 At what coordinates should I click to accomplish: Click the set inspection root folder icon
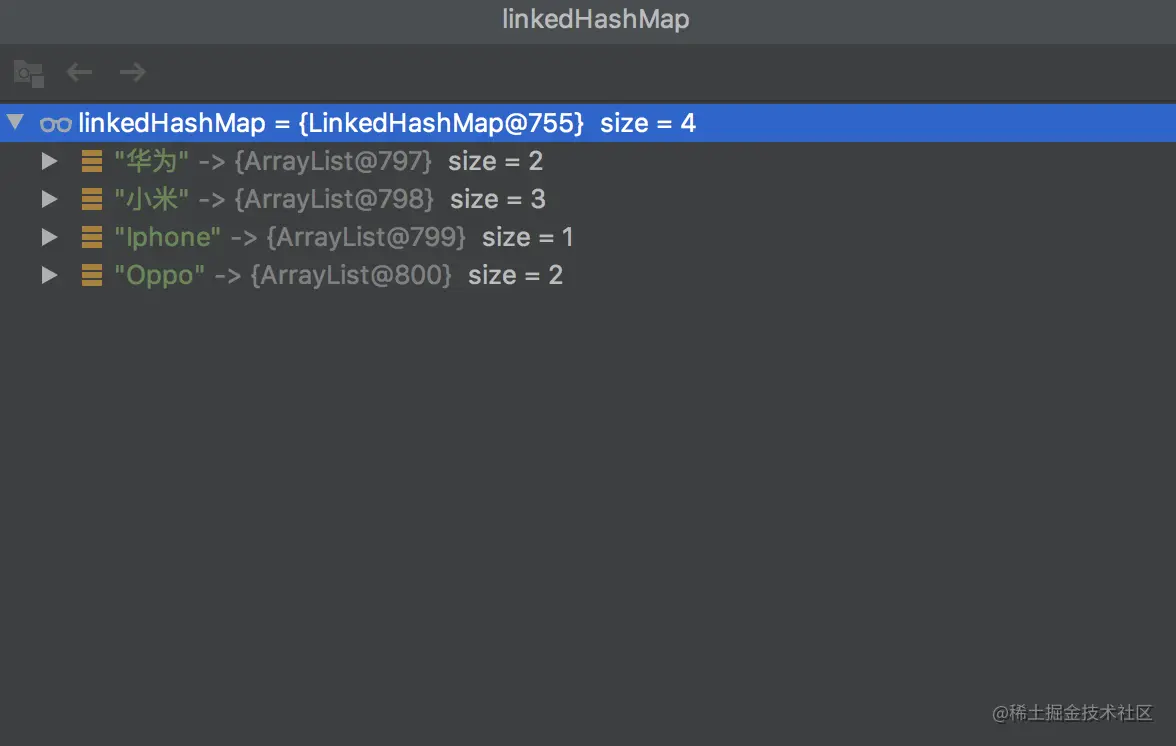[29, 73]
